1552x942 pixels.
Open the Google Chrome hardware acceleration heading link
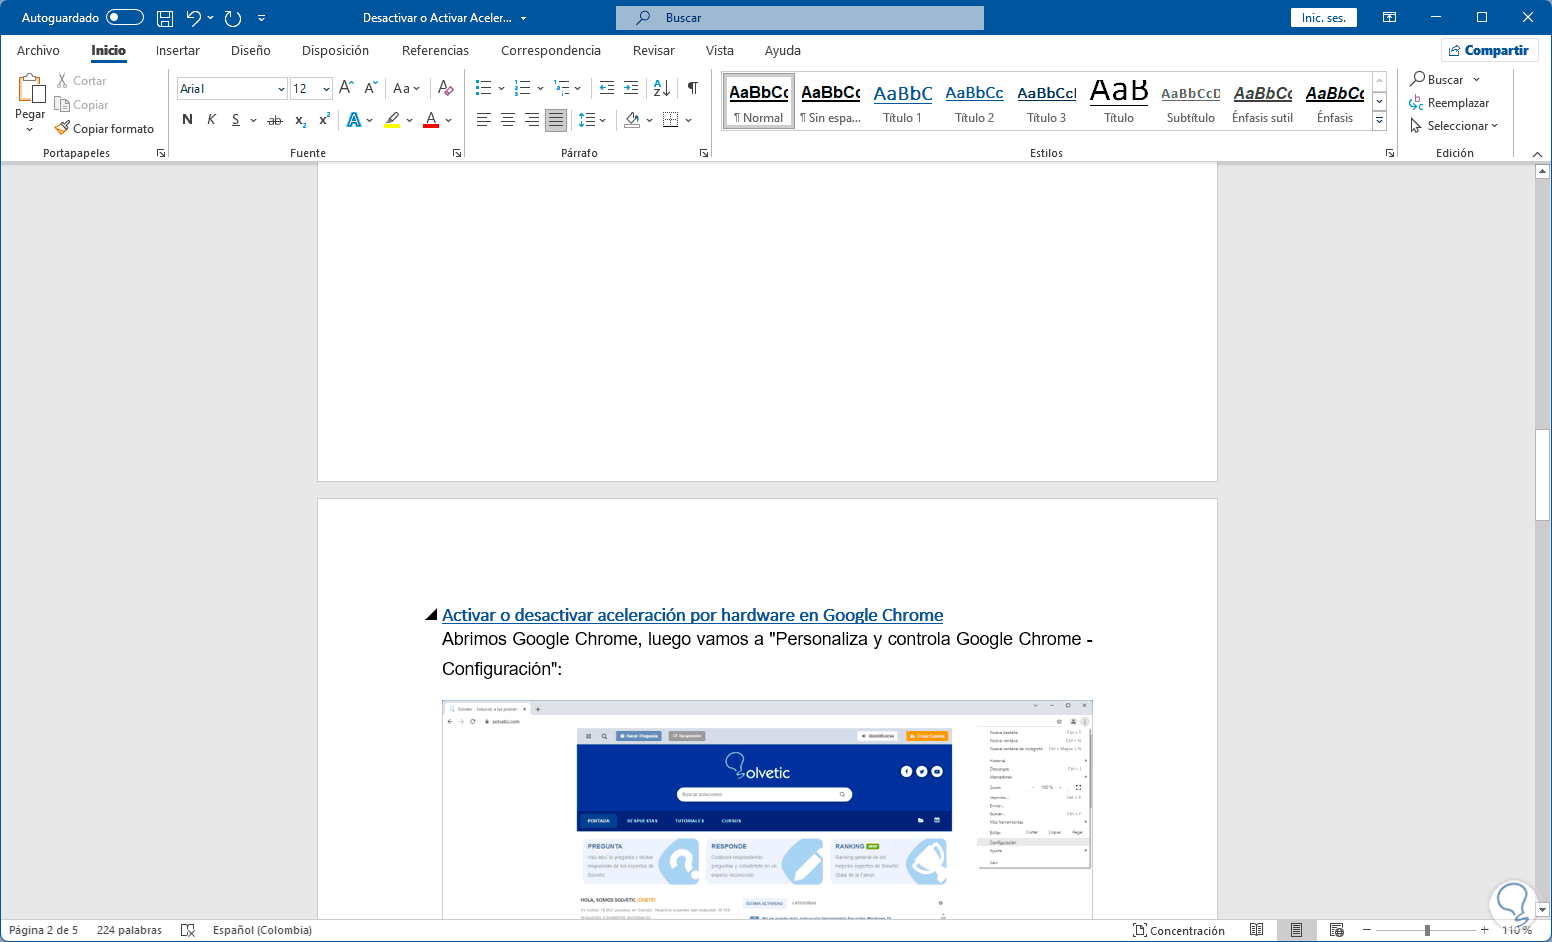[x=692, y=615]
